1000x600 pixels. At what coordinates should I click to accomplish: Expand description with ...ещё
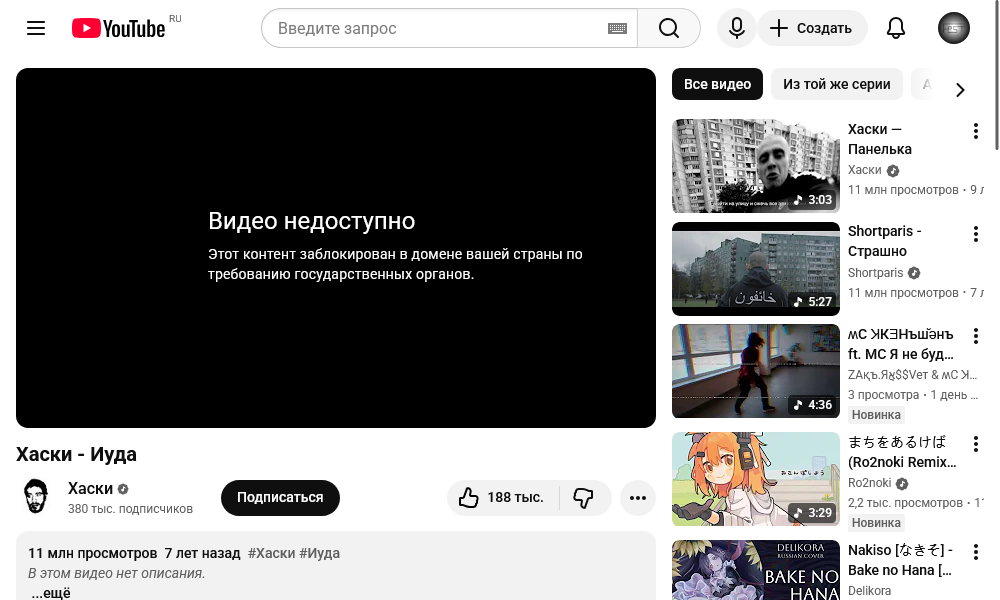click(51, 592)
